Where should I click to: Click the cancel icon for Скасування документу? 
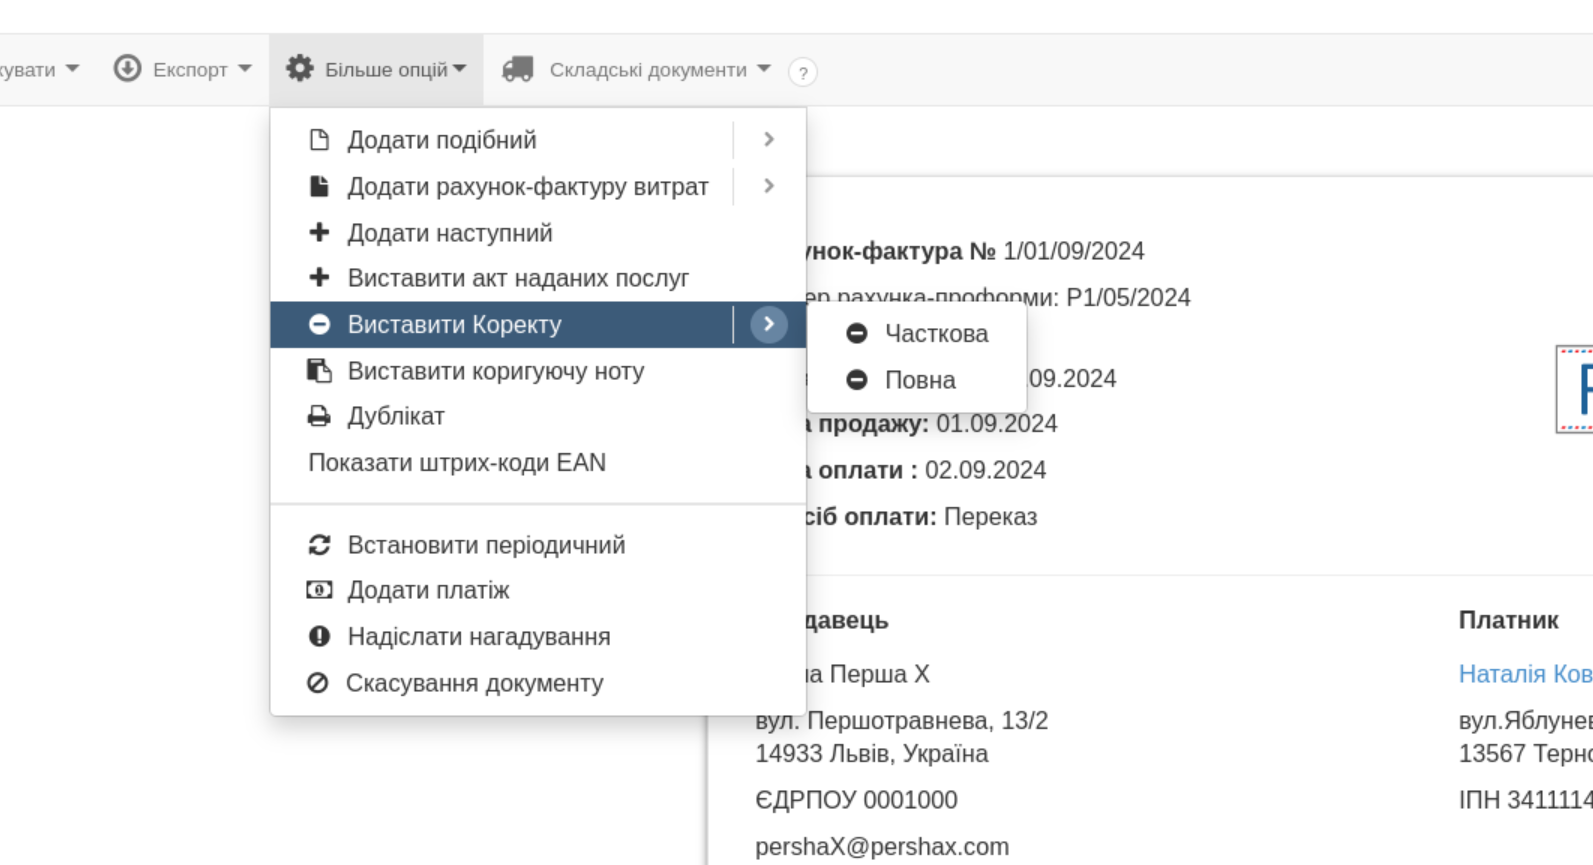(x=318, y=683)
